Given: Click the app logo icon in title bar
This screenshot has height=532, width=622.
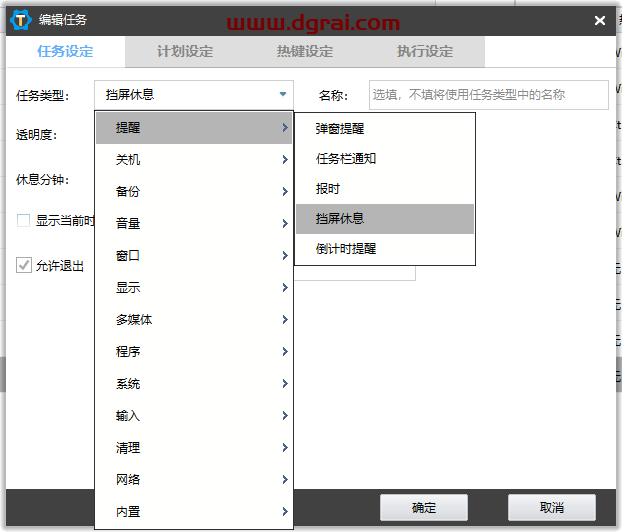Looking at the screenshot, I should [21, 20].
